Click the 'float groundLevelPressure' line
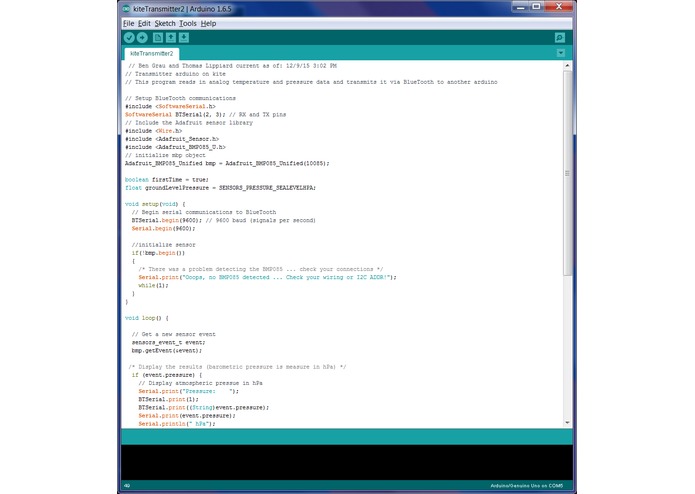Viewport: 695px width, 494px height. [x=220, y=188]
